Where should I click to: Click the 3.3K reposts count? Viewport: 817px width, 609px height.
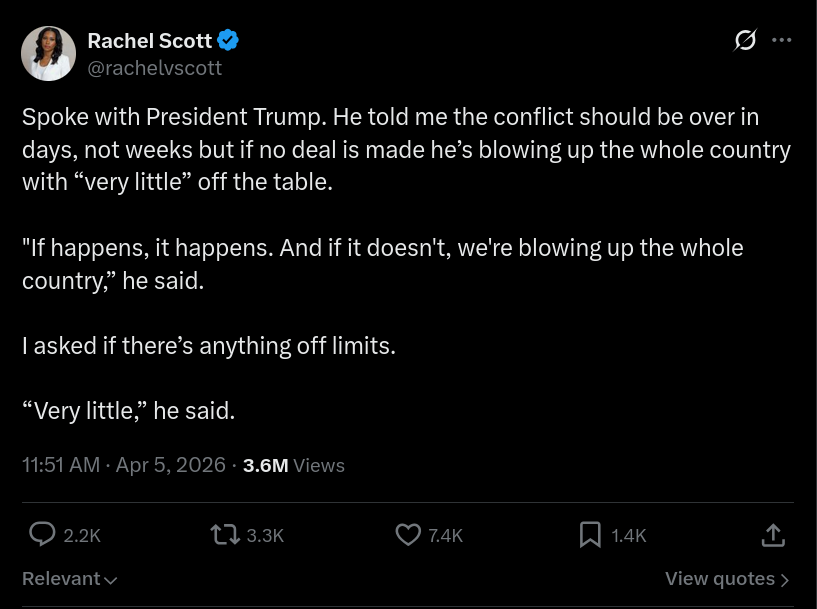265,536
